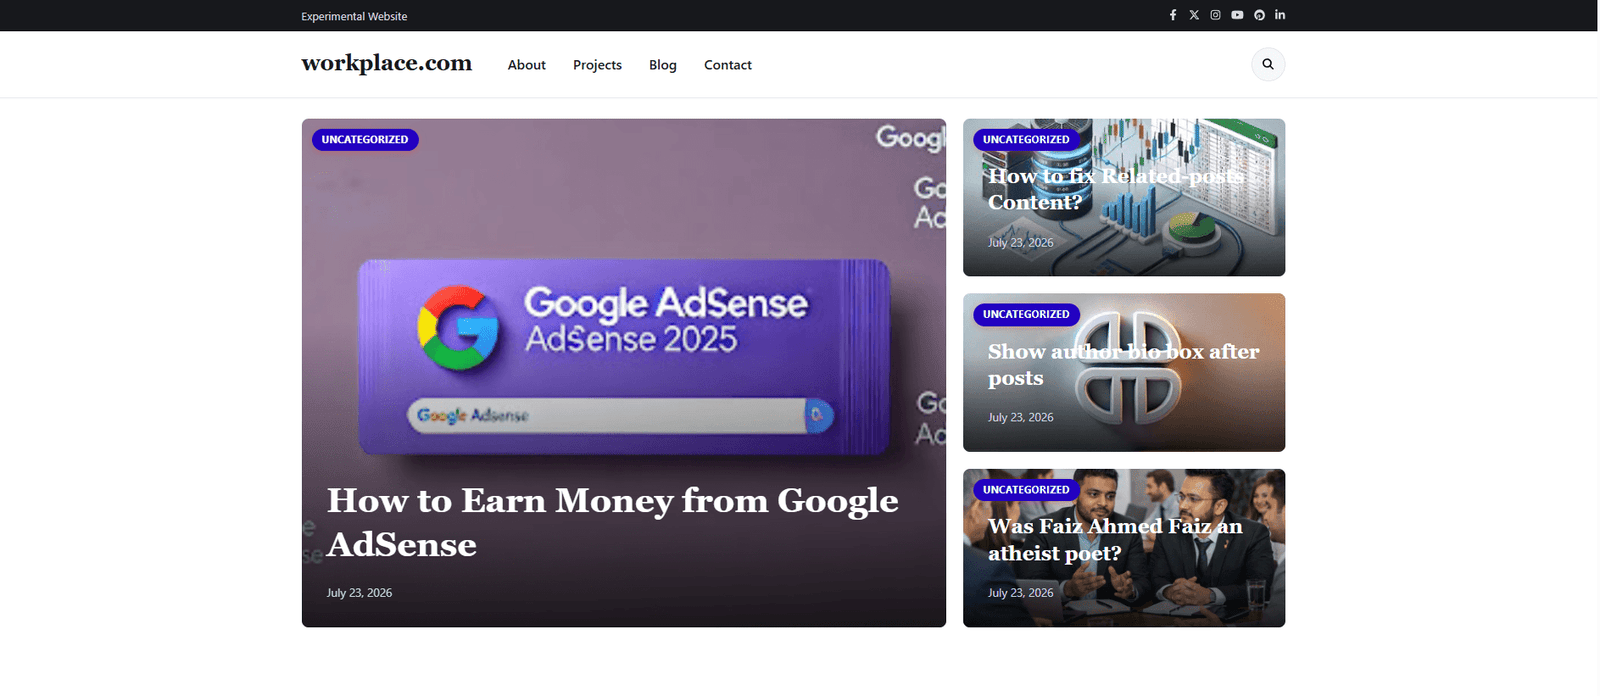The width and height of the screenshot is (1600, 696).
Task: Click Uncategorized badge on Faiz Ahmed Faiz card
Action: click(x=1026, y=490)
